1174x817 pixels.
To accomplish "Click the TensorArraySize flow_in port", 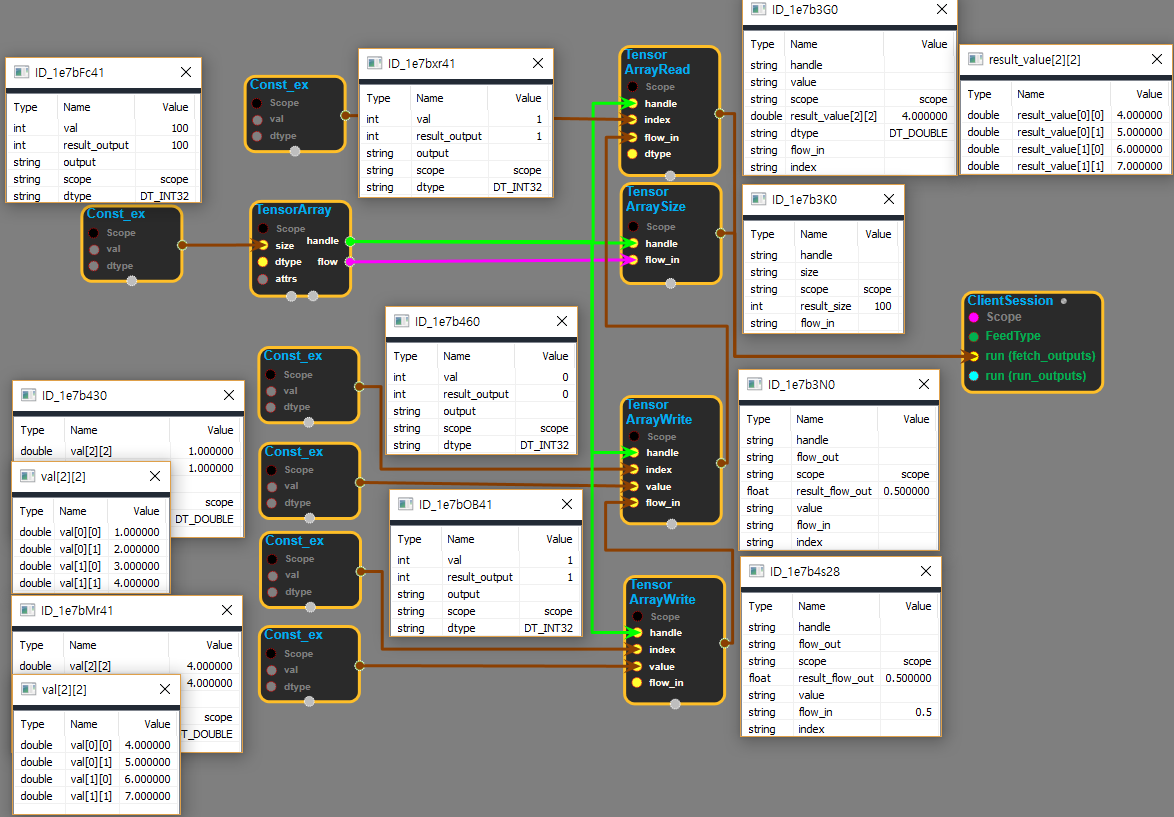I will 632,260.
